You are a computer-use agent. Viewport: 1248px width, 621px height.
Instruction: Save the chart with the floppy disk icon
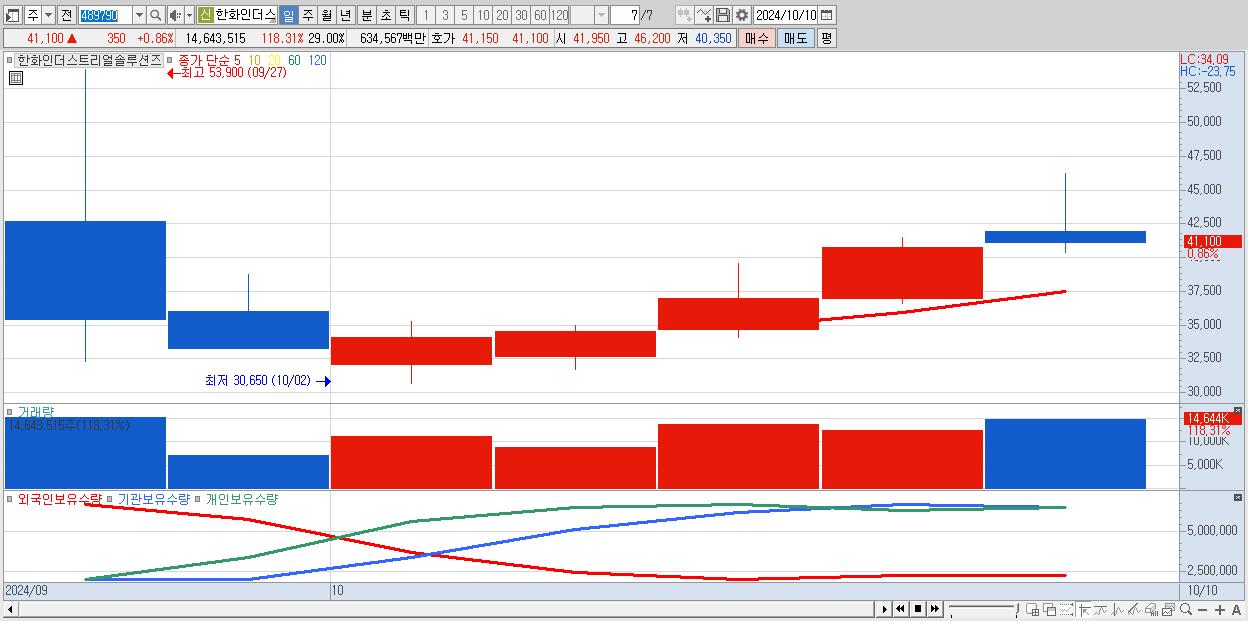[723, 15]
